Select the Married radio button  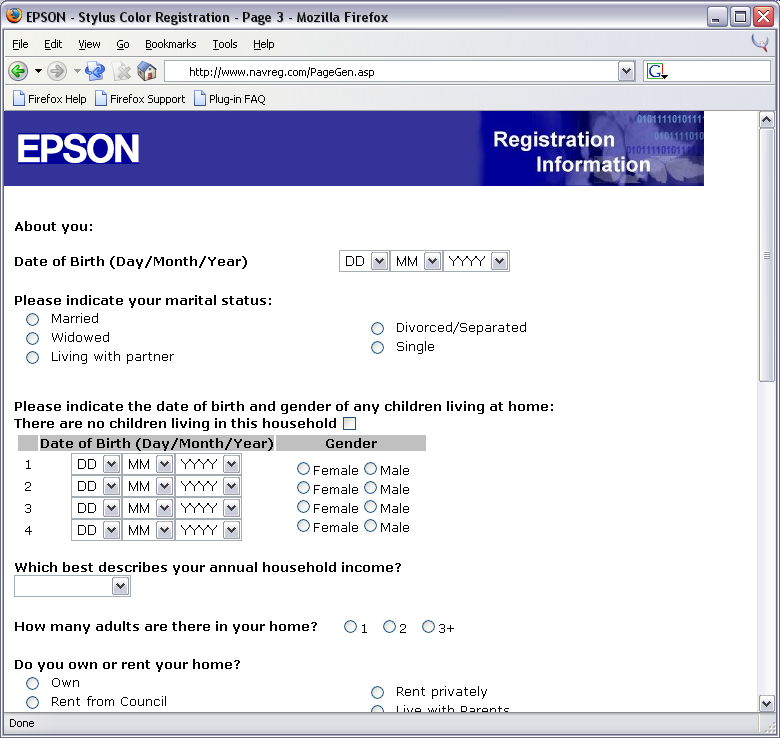coord(33,319)
